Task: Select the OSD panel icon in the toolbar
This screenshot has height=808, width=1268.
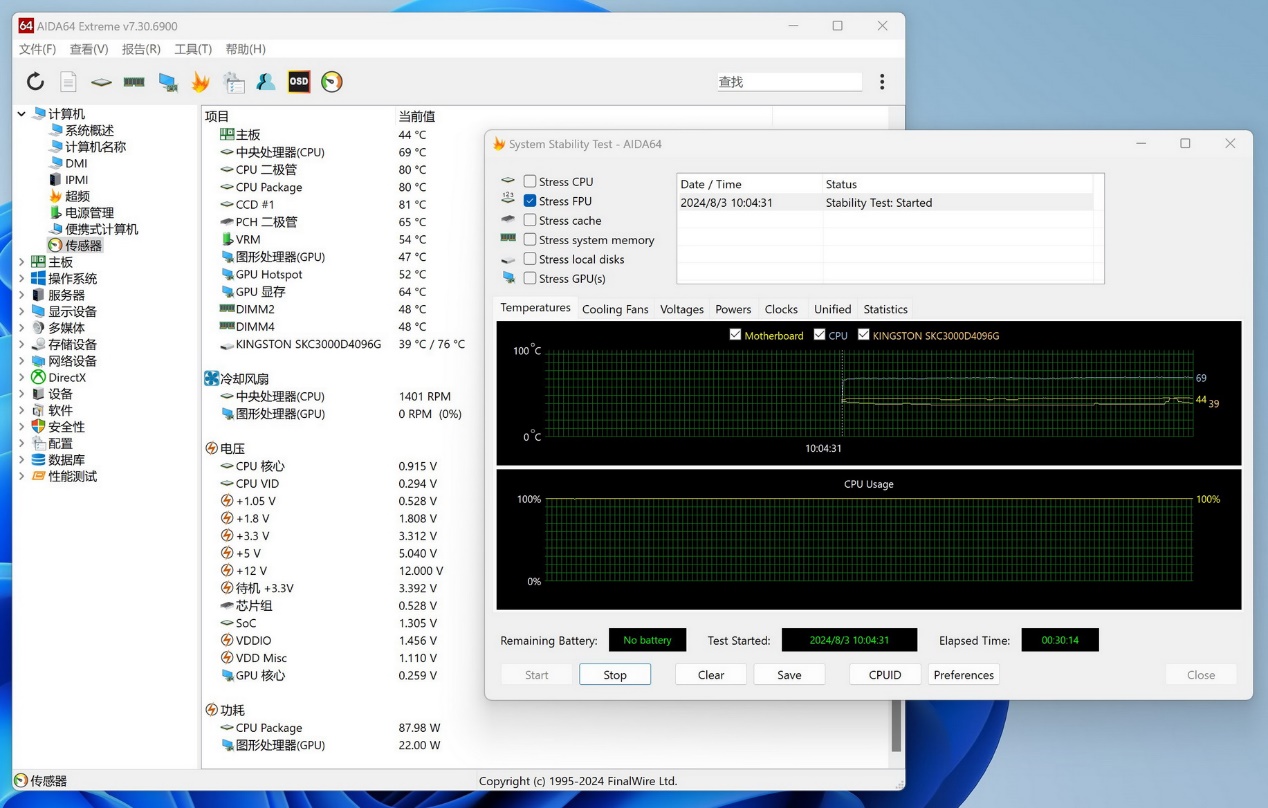Action: click(x=298, y=81)
